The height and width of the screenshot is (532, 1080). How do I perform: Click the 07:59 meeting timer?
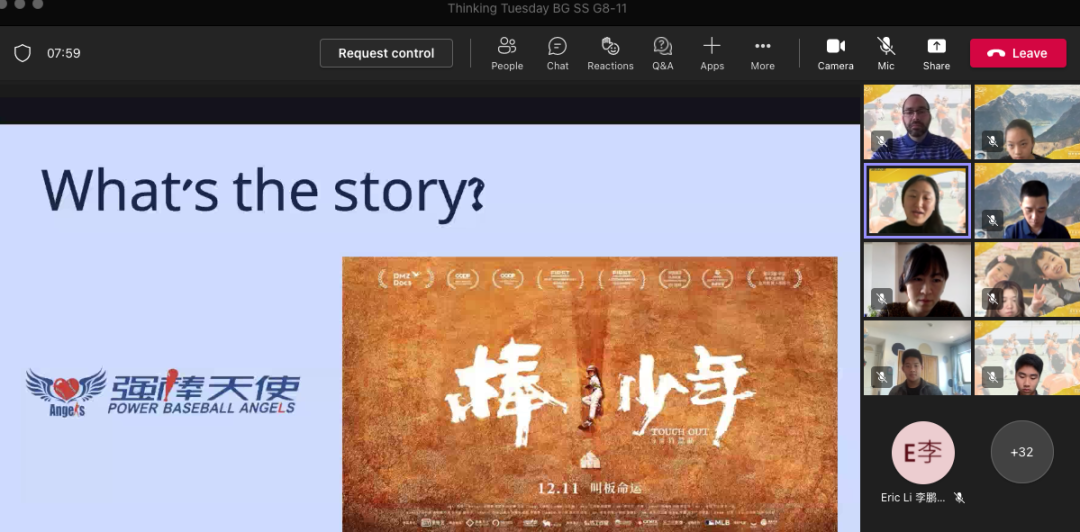tap(63, 53)
